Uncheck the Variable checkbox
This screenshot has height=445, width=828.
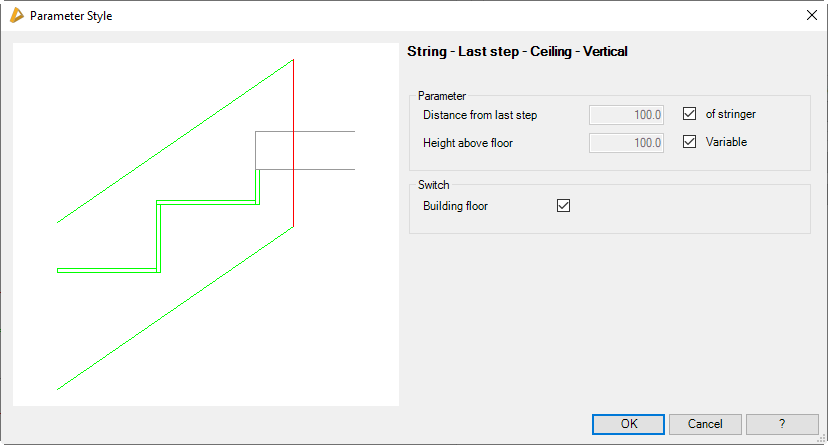(689, 142)
